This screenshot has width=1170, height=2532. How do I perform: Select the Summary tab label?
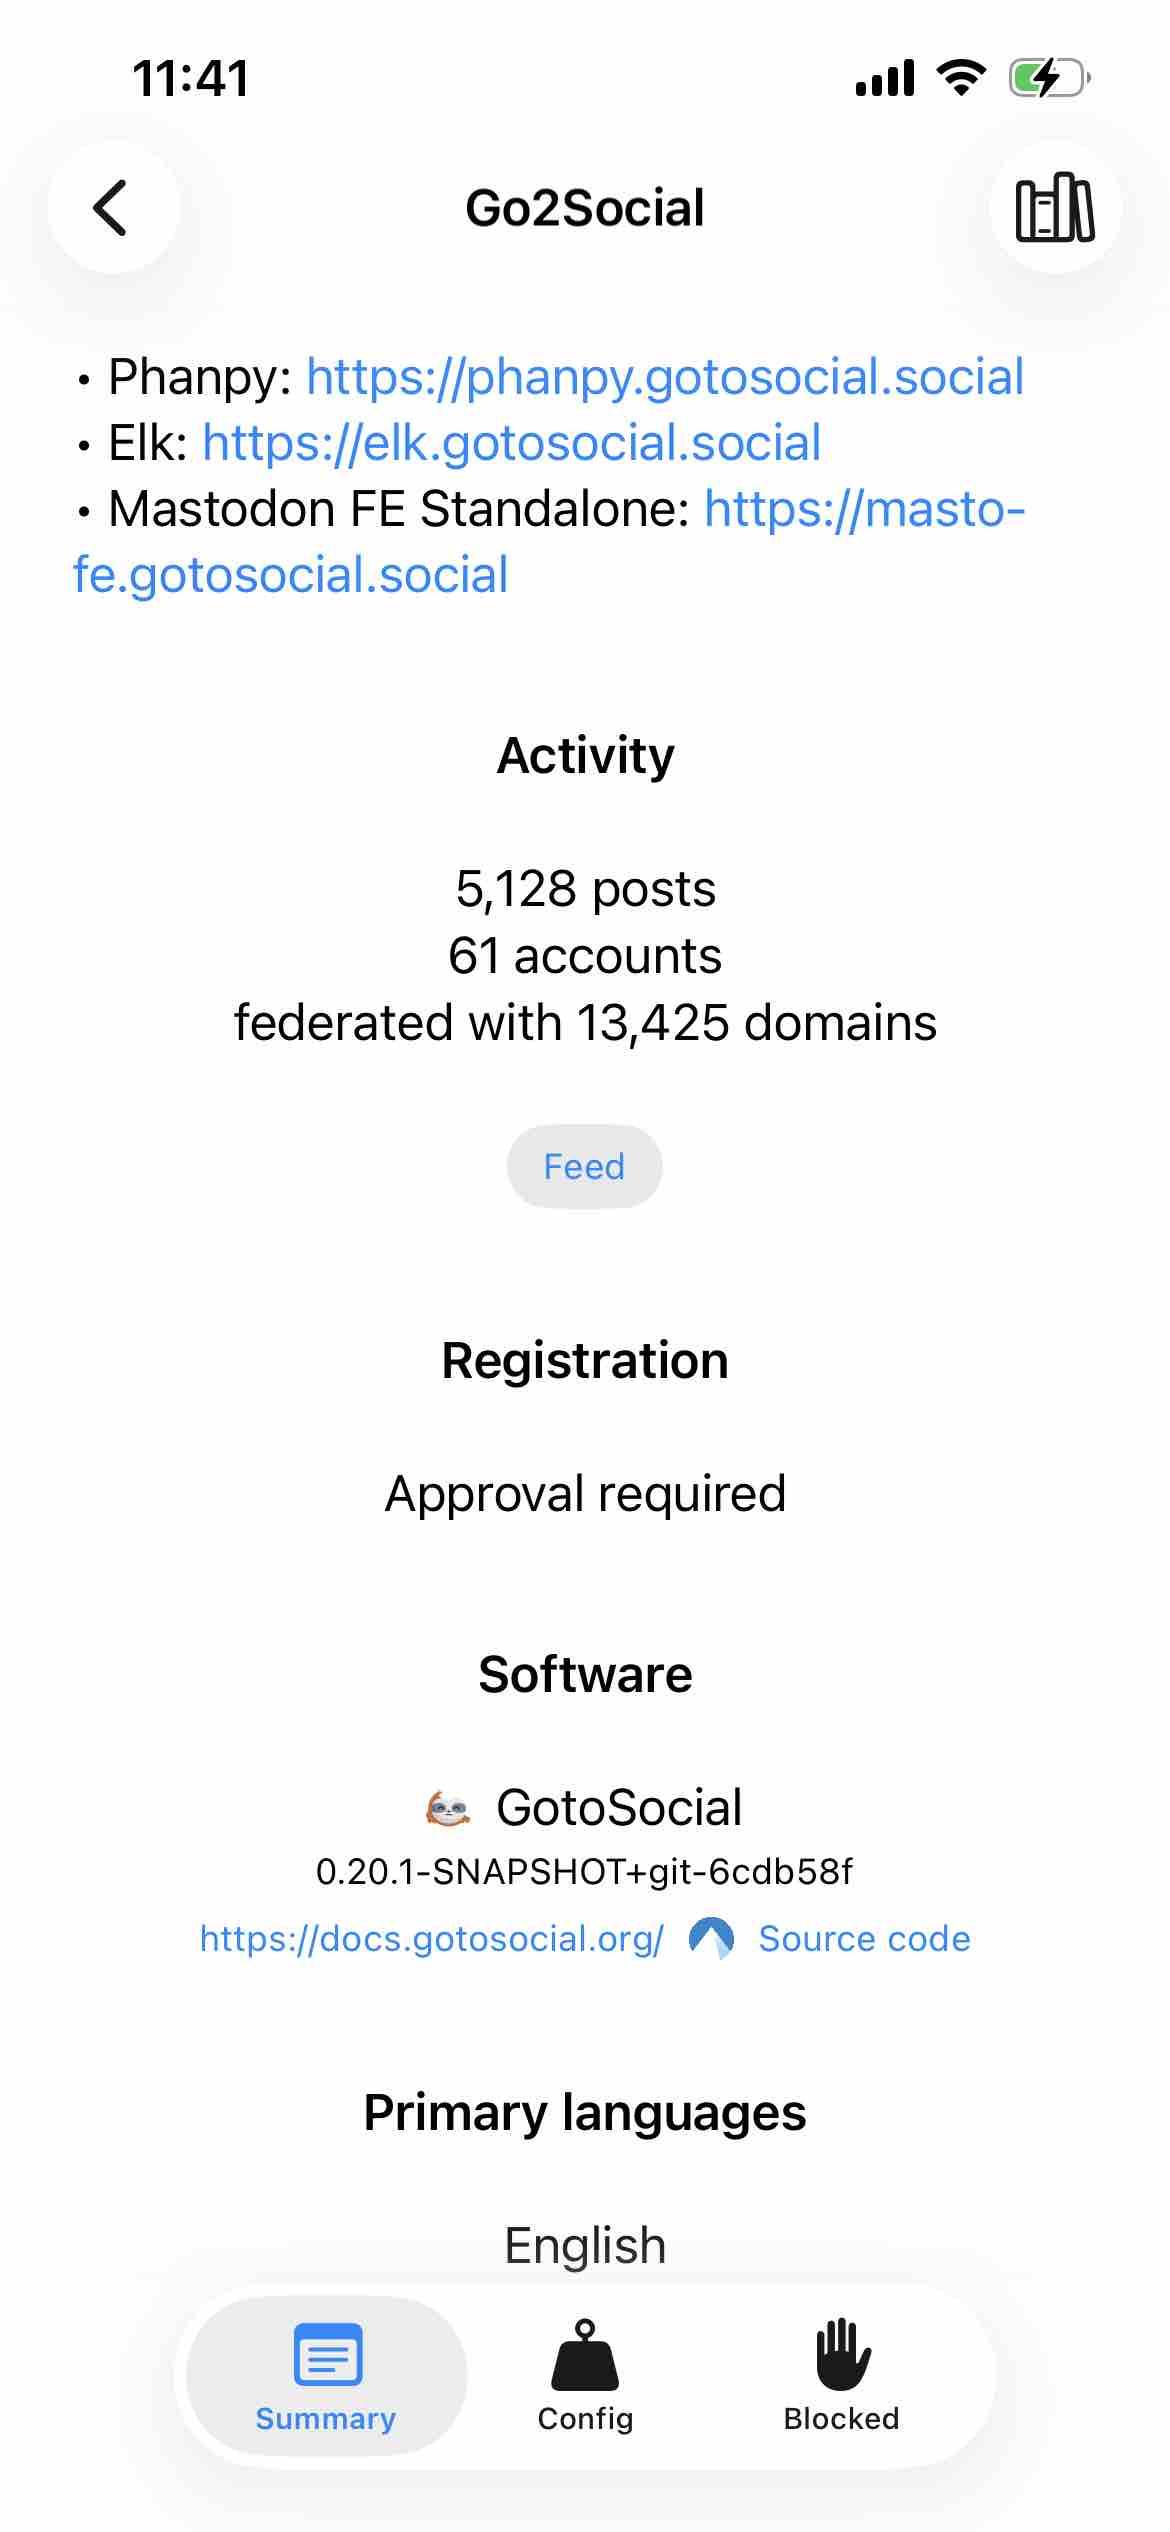pyautogui.click(x=326, y=2418)
